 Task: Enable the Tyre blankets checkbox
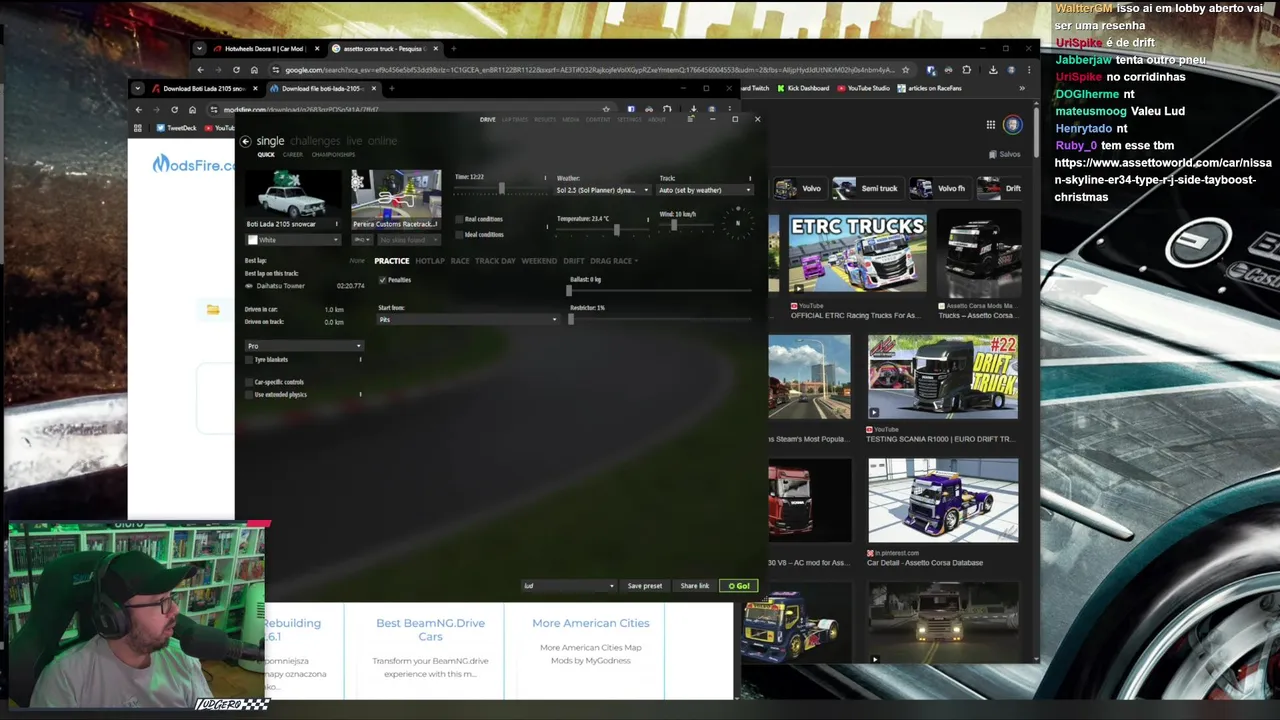(x=249, y=360)
